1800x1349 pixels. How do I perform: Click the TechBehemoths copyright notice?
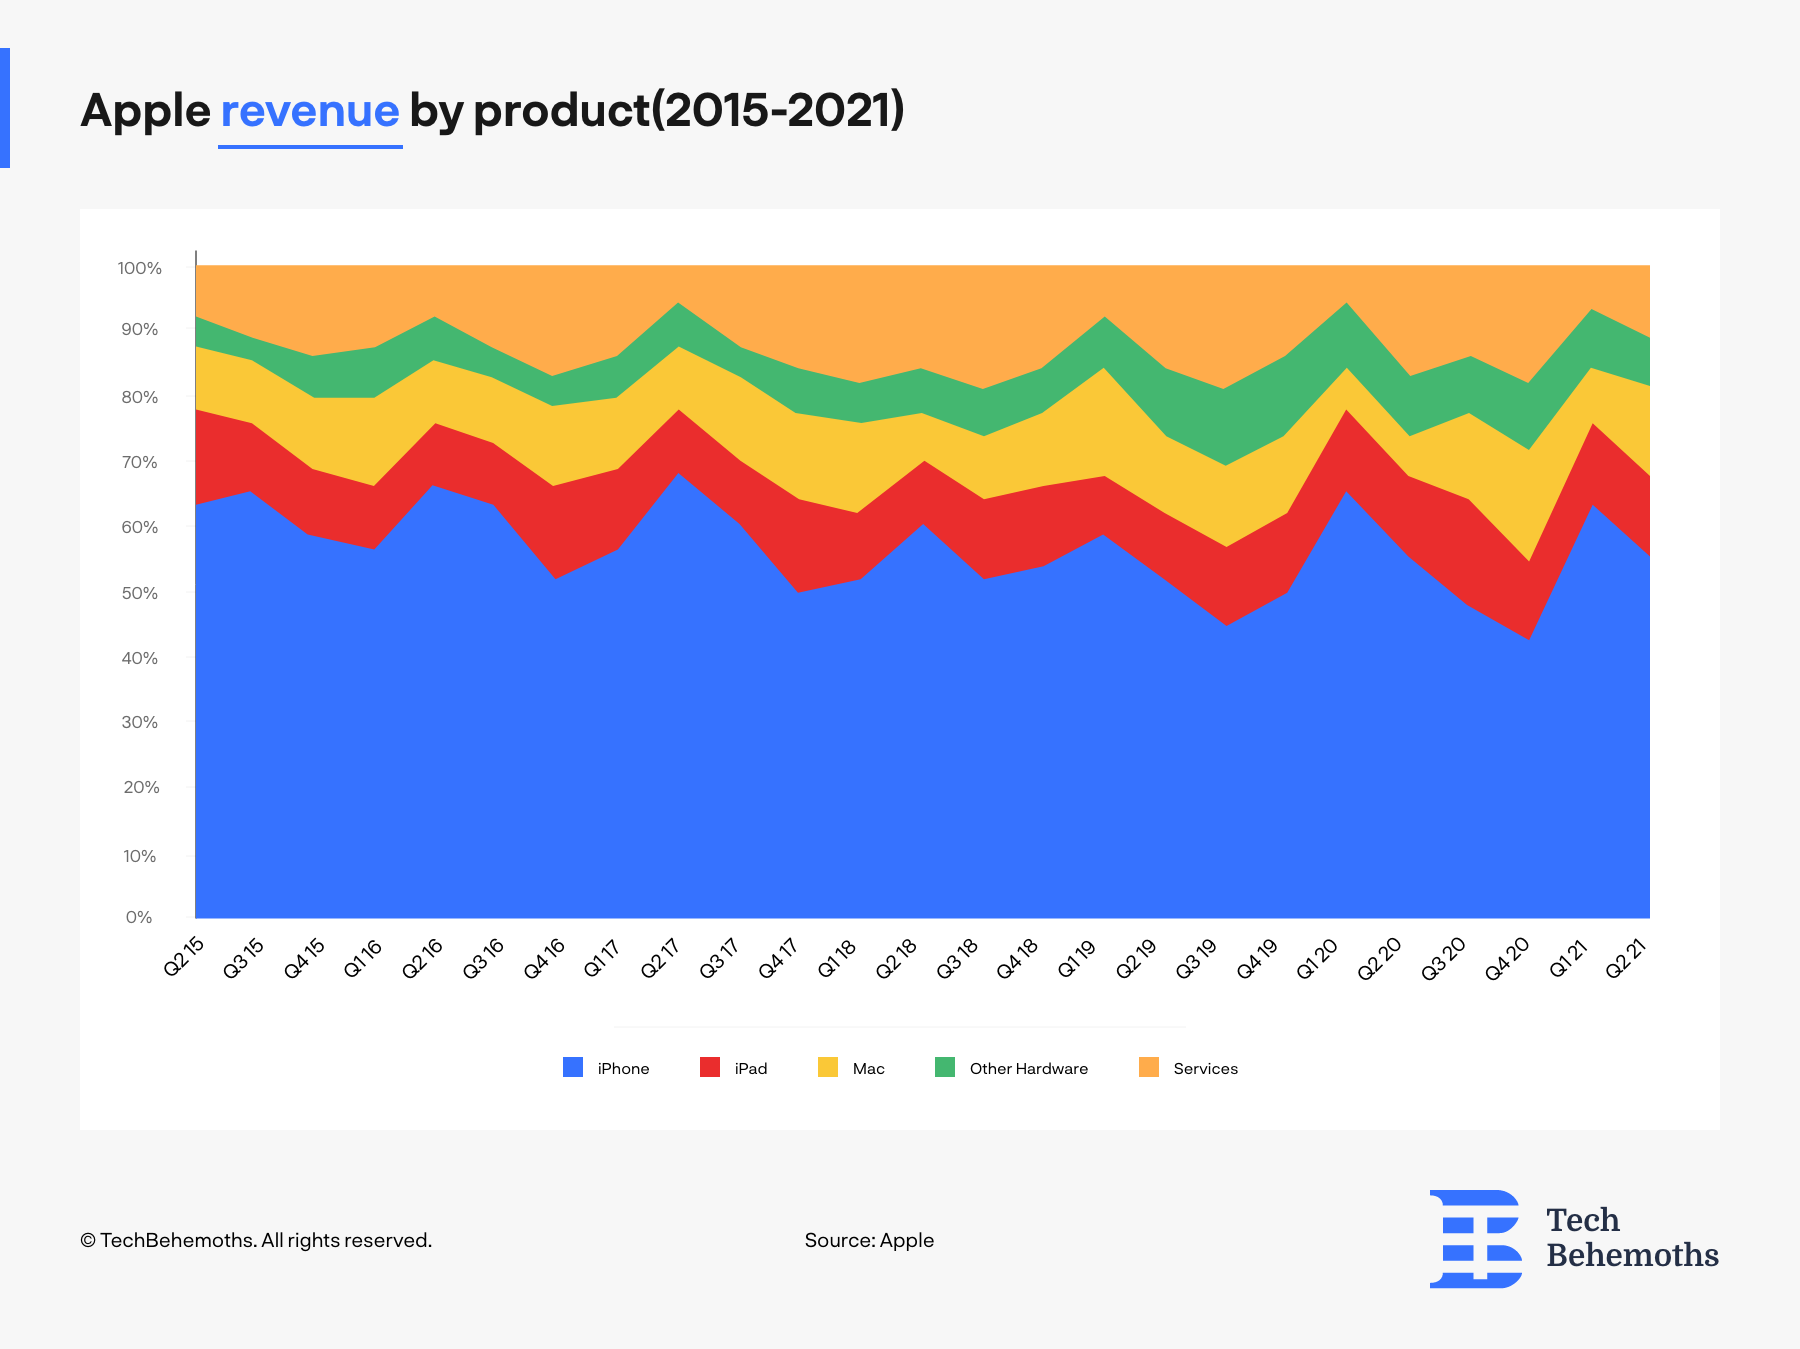pos(256,1240)
